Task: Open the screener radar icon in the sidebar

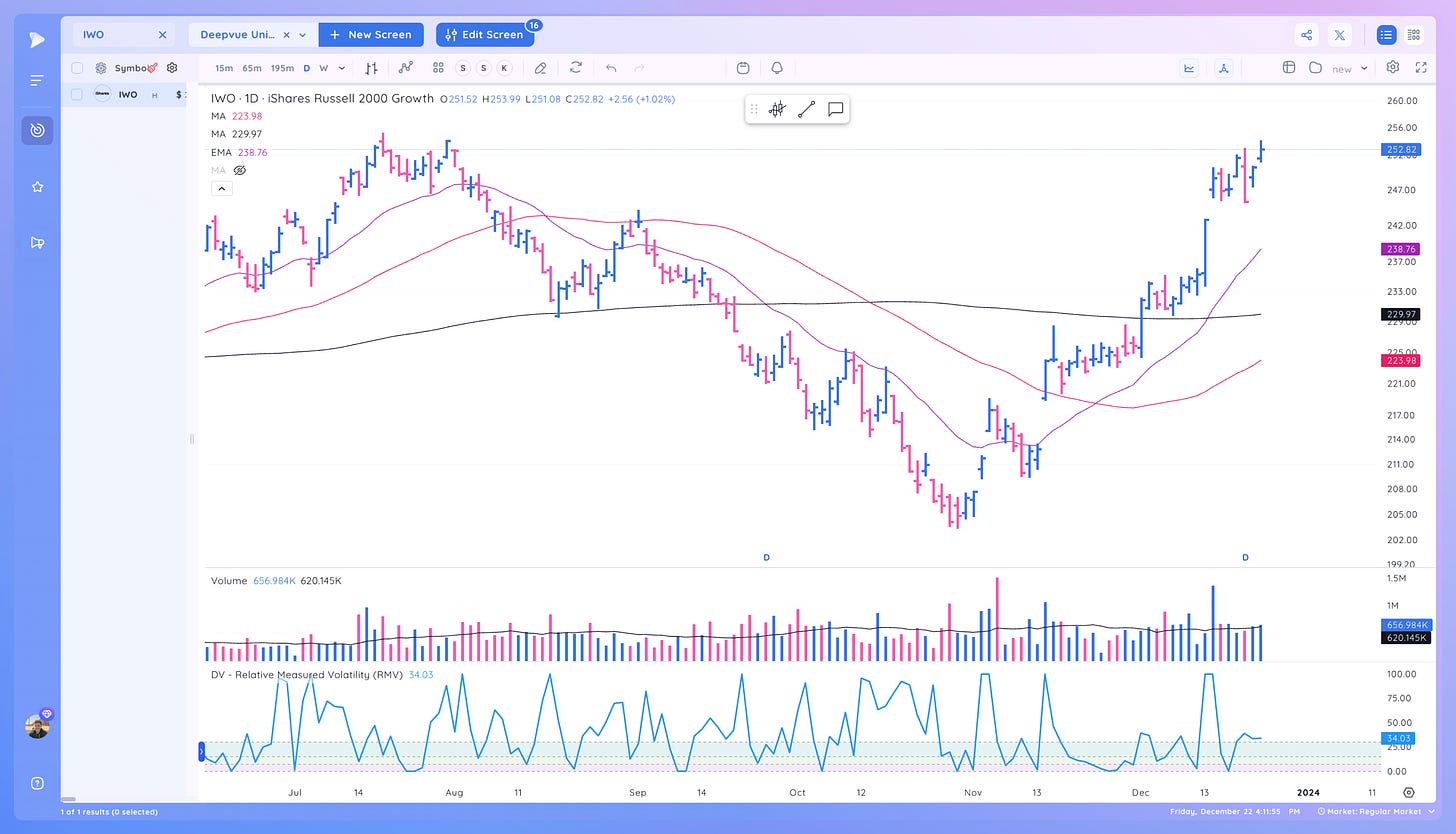Action: point(37,130)
